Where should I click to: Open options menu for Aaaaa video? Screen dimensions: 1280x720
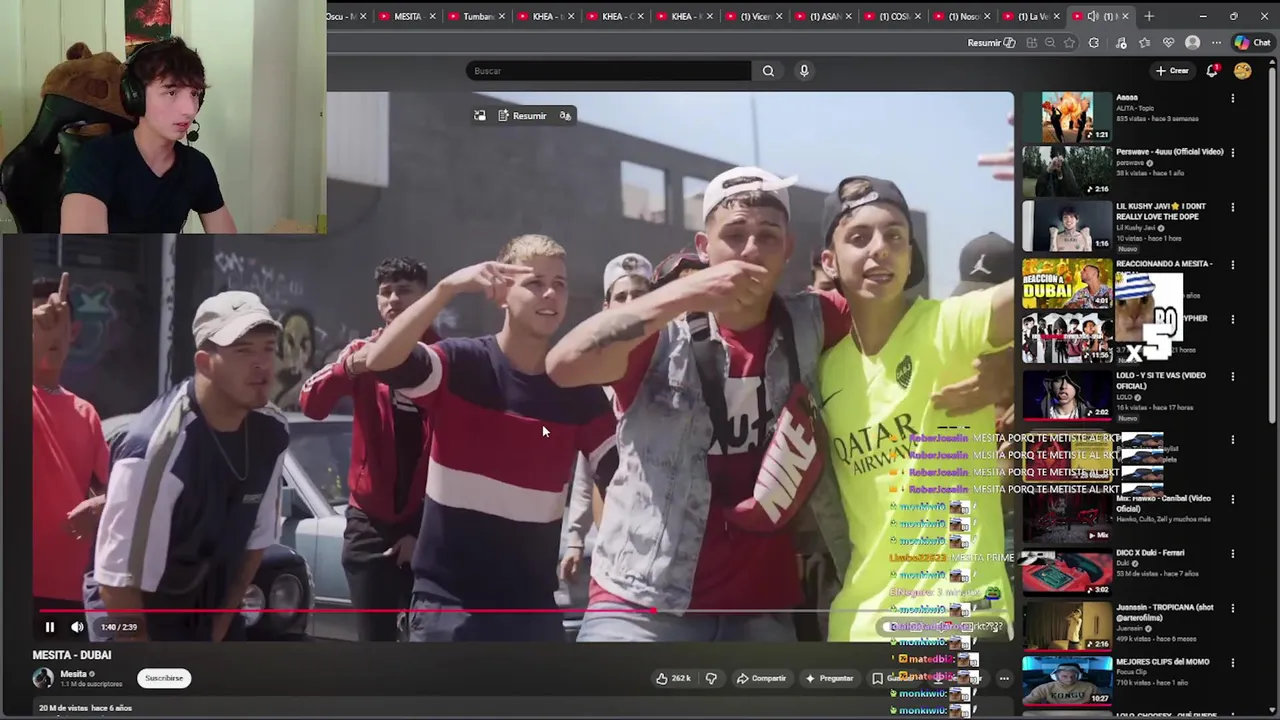click(x=1232, y=99)
